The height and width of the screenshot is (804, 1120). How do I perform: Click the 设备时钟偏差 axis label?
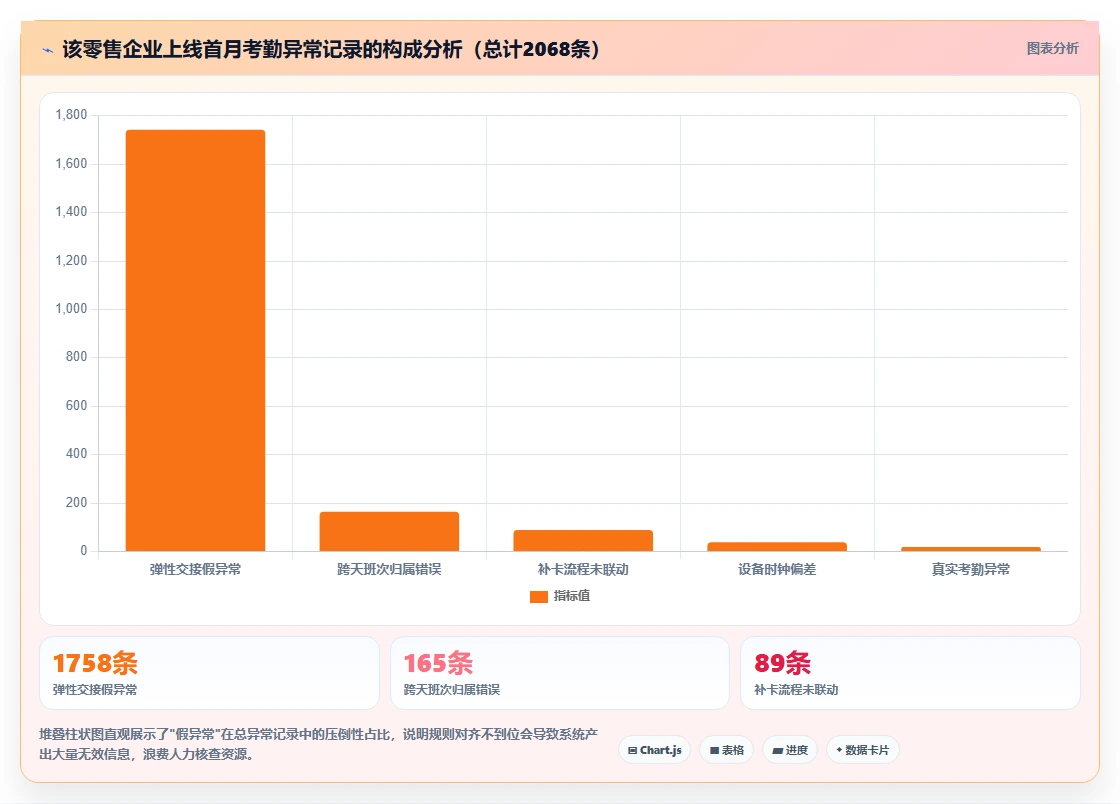(x=777, y=569)
